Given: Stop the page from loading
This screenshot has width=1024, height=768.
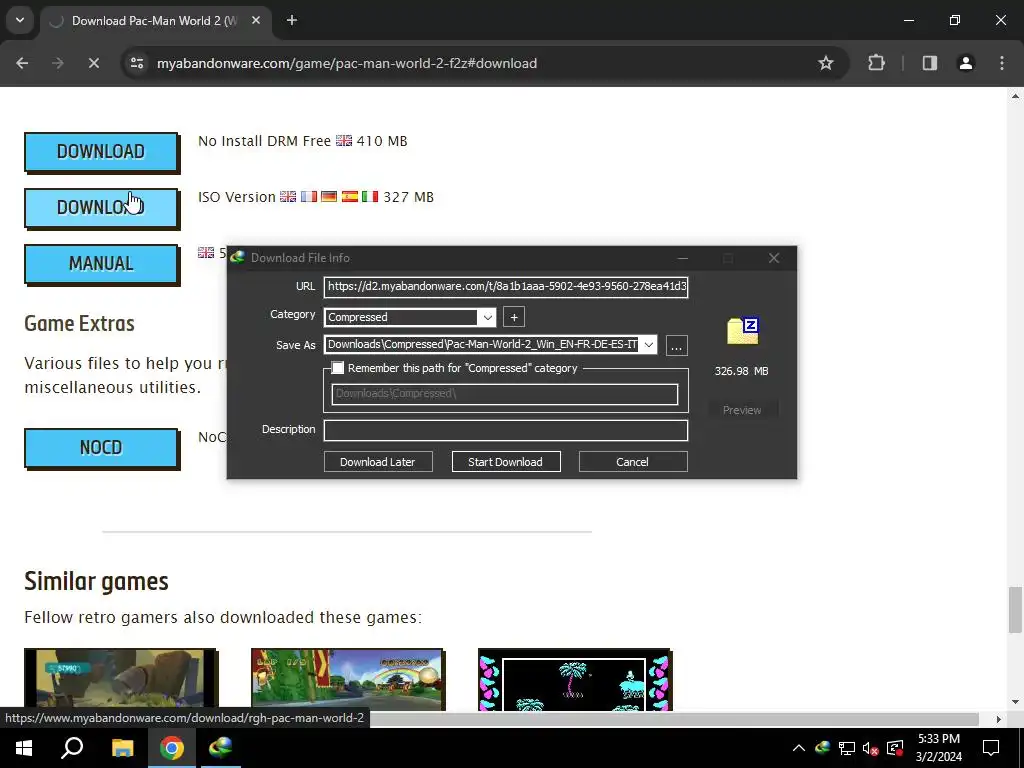Looking at the screenshot, I should 93,63.
